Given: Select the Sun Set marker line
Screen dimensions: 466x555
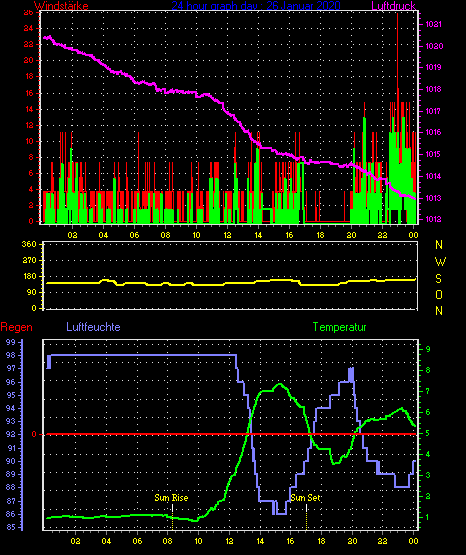Looking at the screenshot, I should [306, 517].
